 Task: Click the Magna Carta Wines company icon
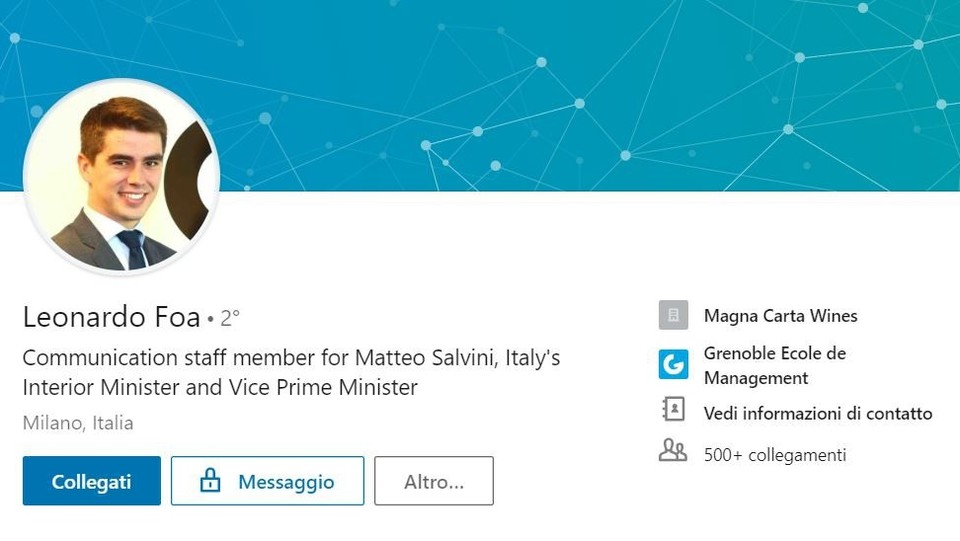673,315
